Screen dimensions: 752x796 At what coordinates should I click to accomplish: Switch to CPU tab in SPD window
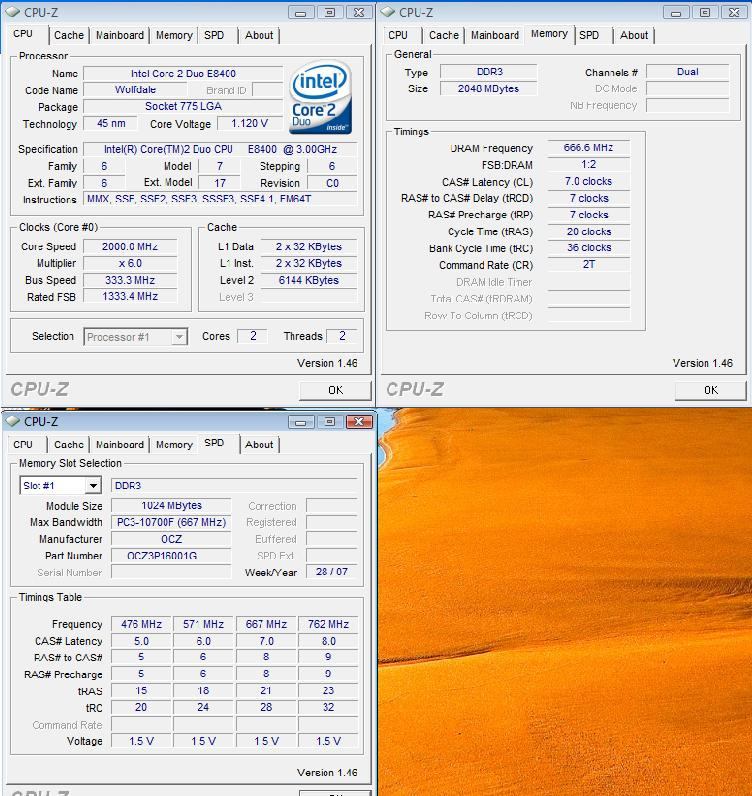point(23,444)
